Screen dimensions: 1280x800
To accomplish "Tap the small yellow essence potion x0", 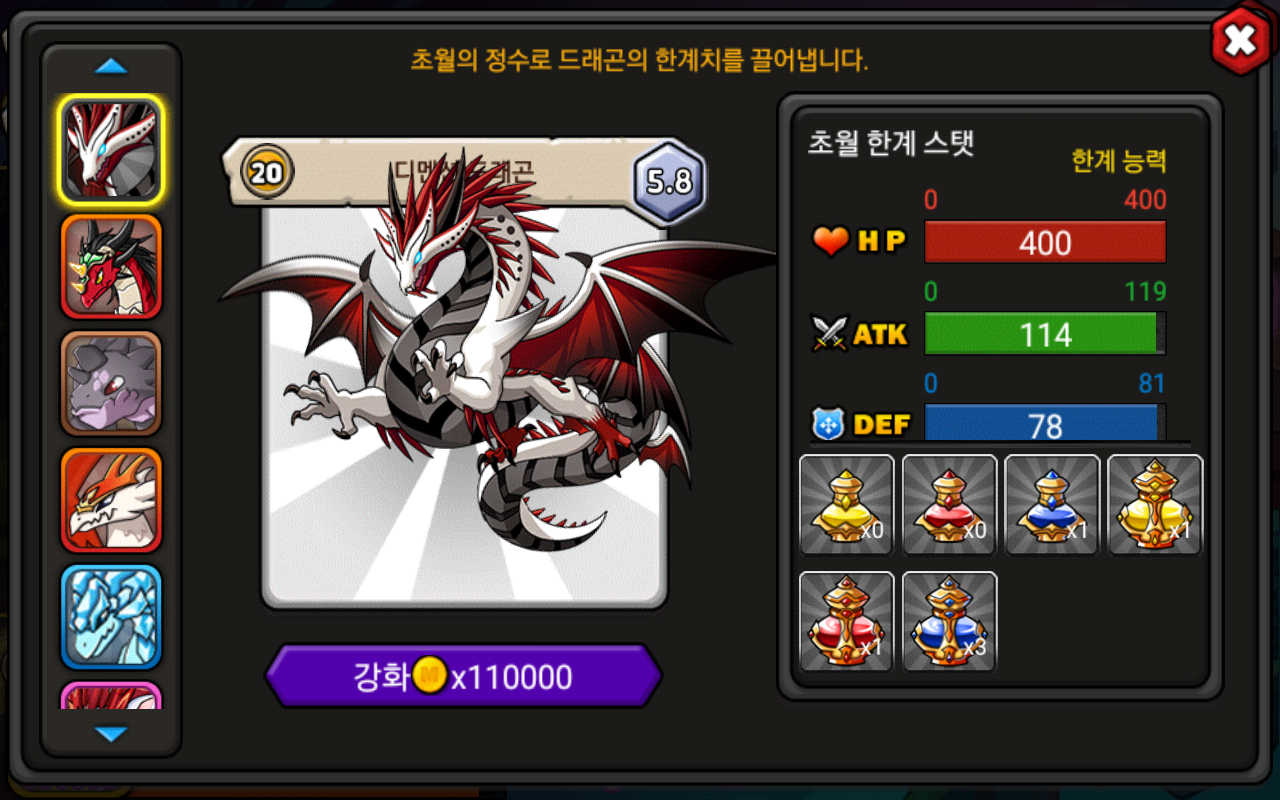I will (x=846, y=505).
